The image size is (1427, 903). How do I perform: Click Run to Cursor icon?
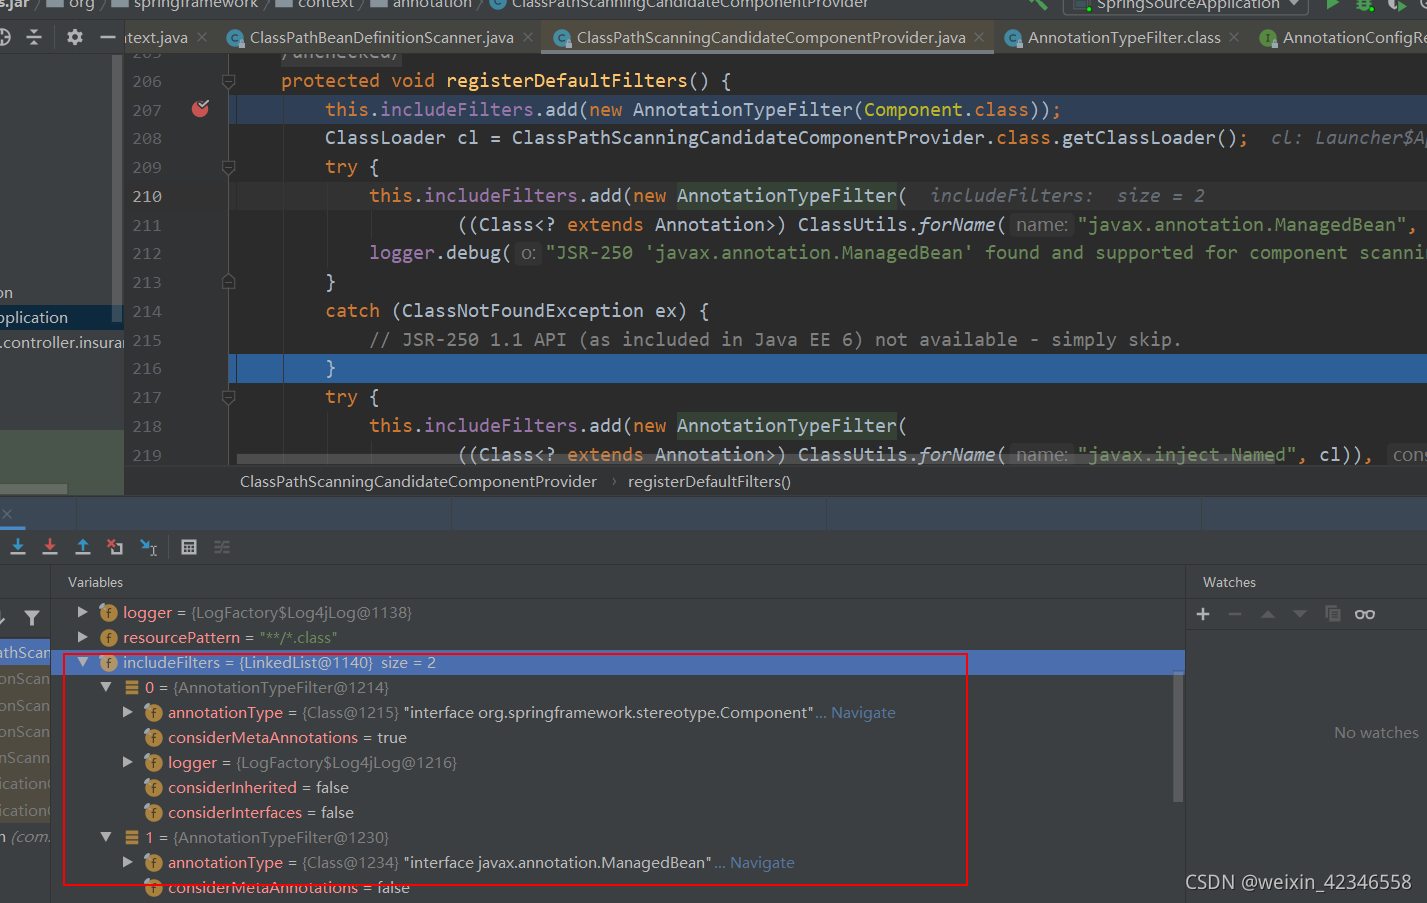pos(149,546)
